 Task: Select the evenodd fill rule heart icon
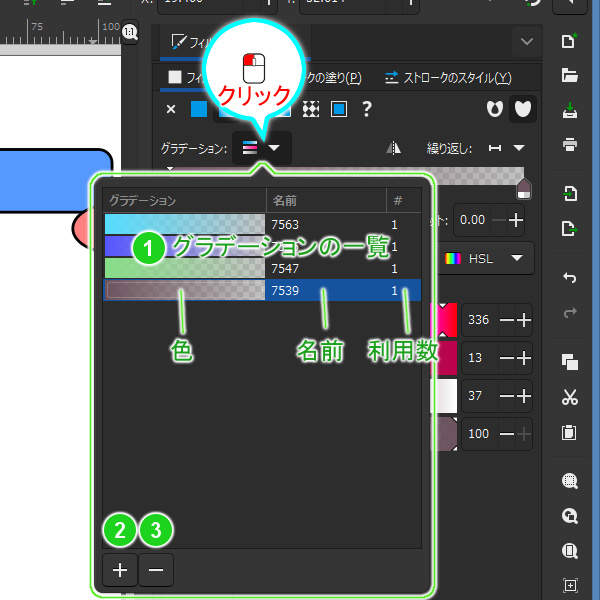[x=495, y=109]
